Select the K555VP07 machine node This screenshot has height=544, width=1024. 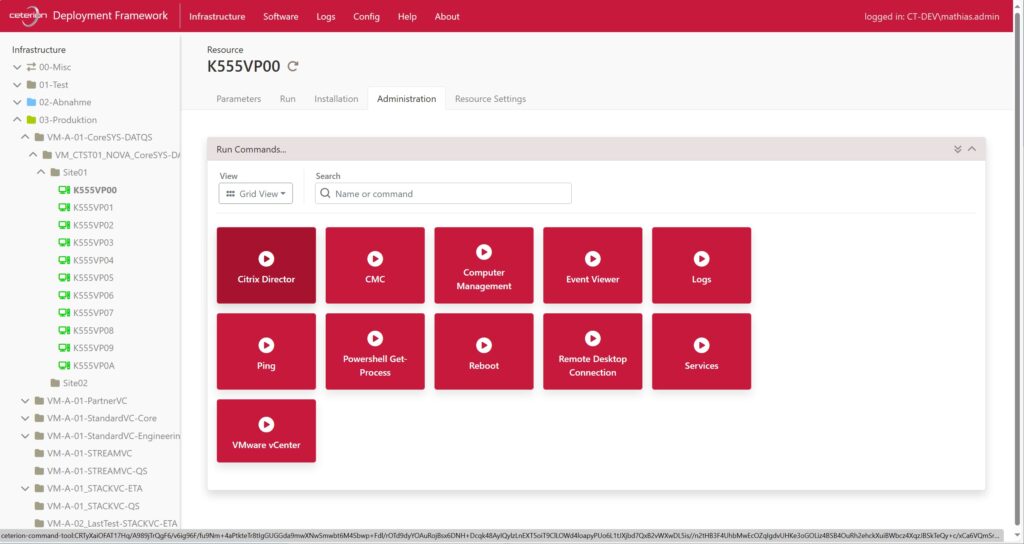tap(86, 313)
